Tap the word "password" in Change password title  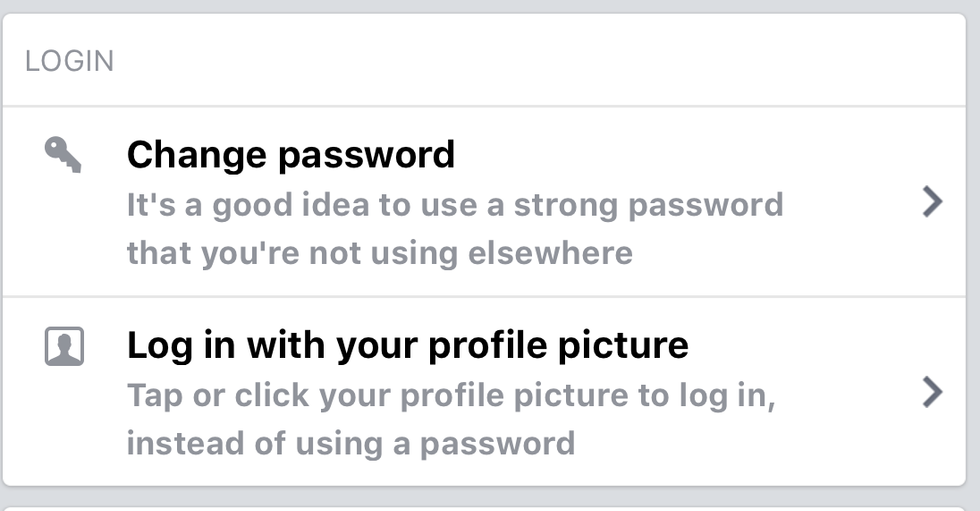click(366, 155)
